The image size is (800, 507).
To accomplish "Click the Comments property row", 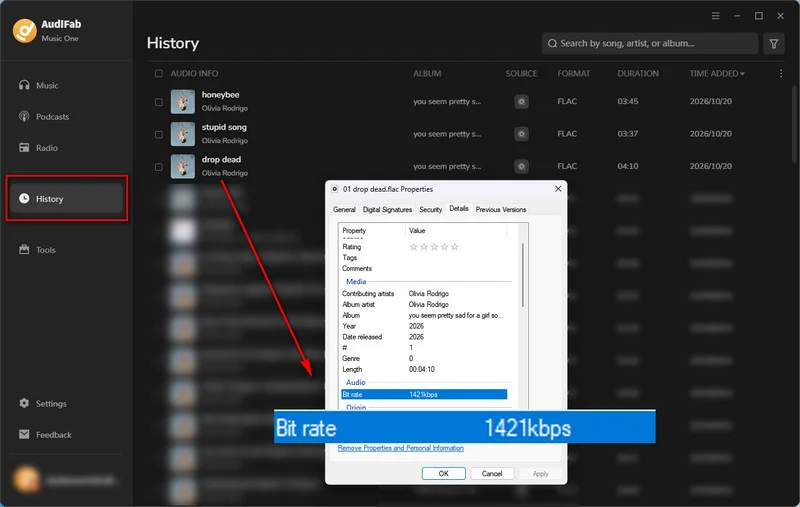I will (424, 268).
